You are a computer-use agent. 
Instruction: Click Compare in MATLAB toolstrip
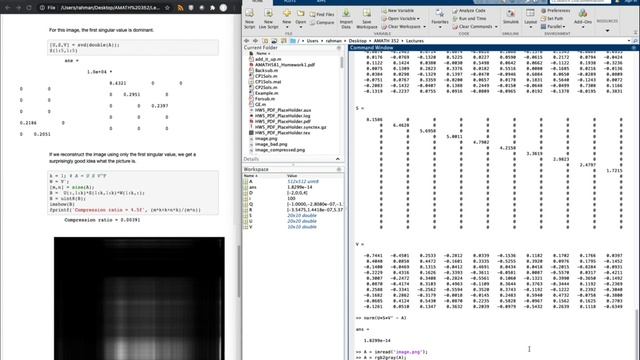tap(322, 22)
